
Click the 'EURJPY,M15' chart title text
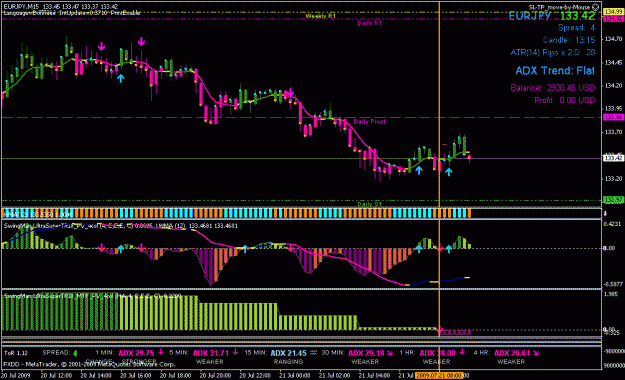22,7
